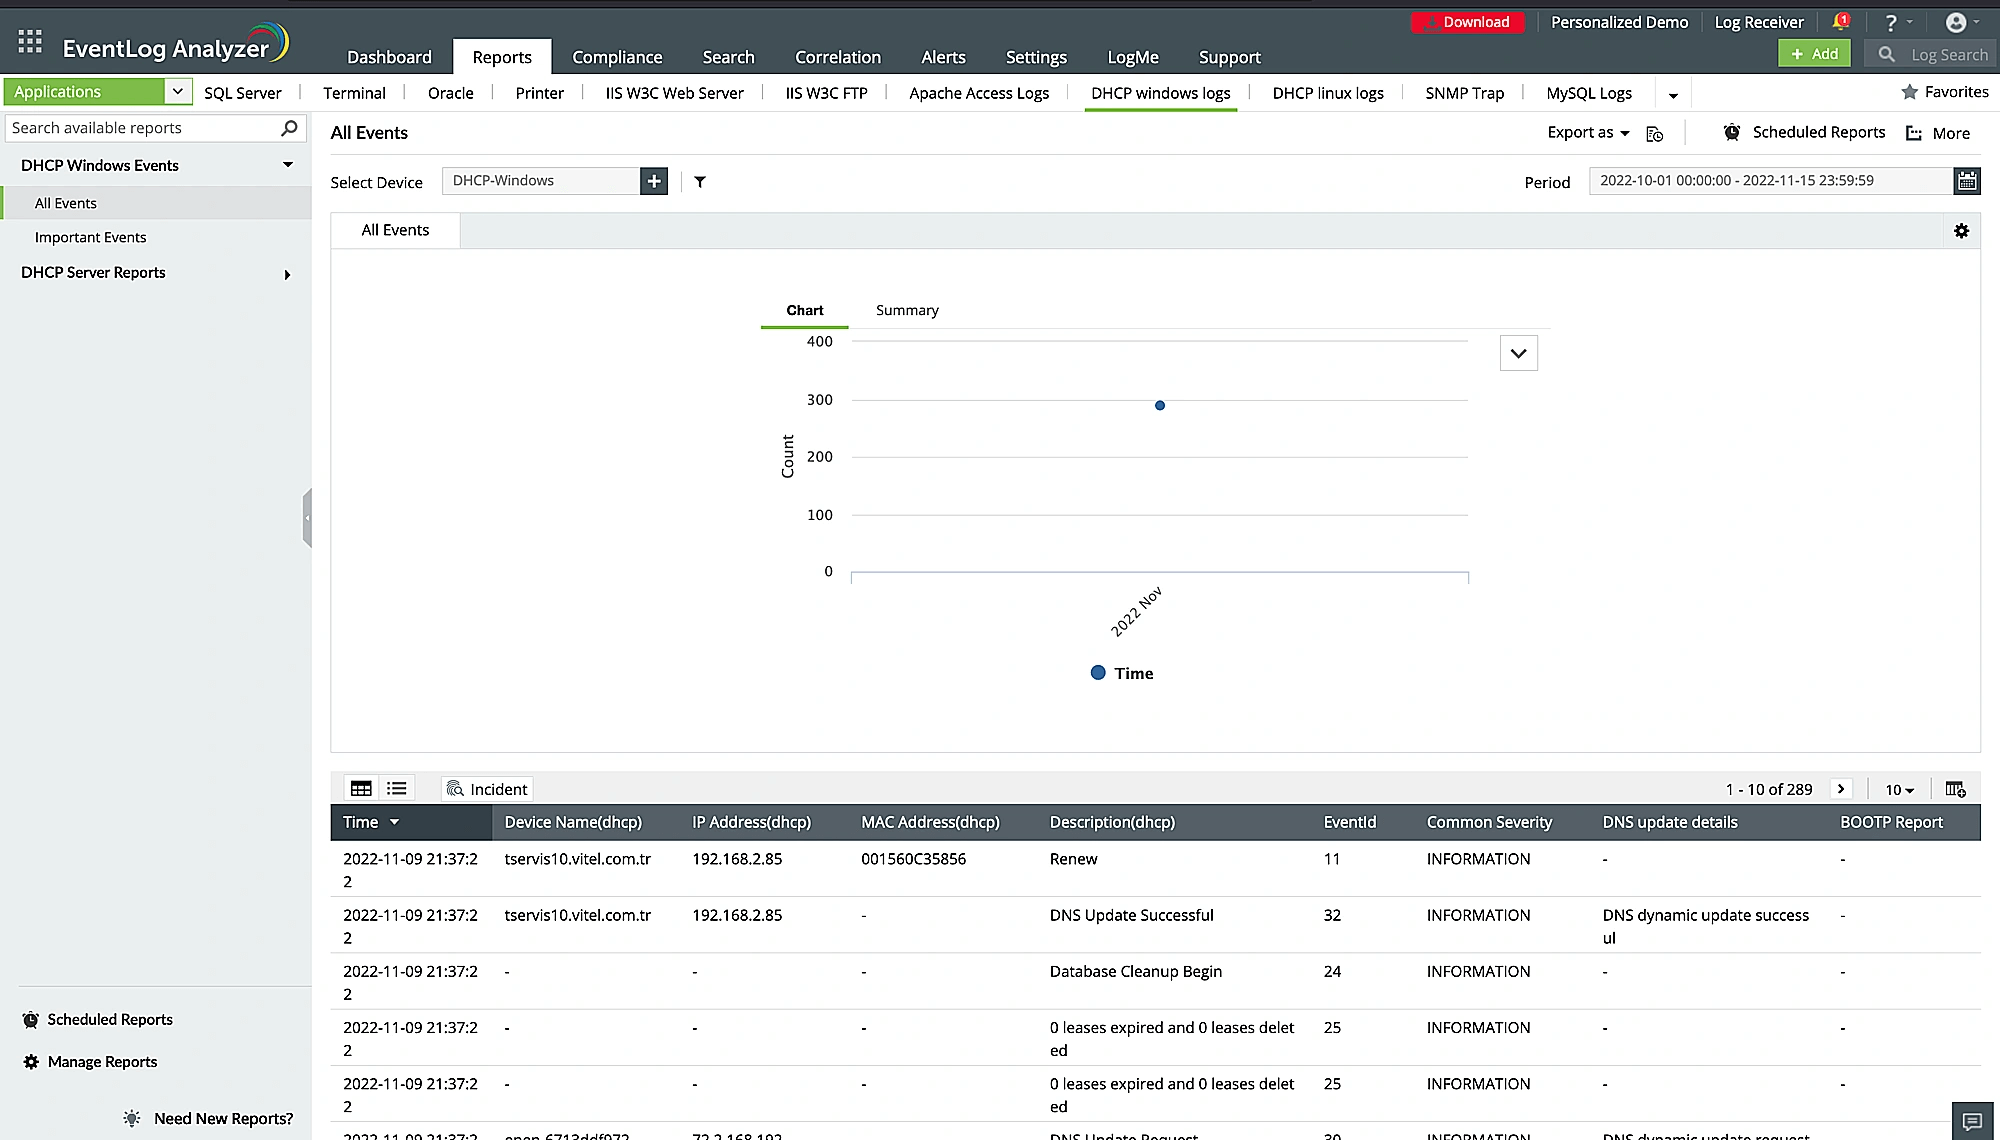Expand the DHCP Server Reports group
Image resolution: width=2000 pixels, height=1140 pixels.
[287, 274]
